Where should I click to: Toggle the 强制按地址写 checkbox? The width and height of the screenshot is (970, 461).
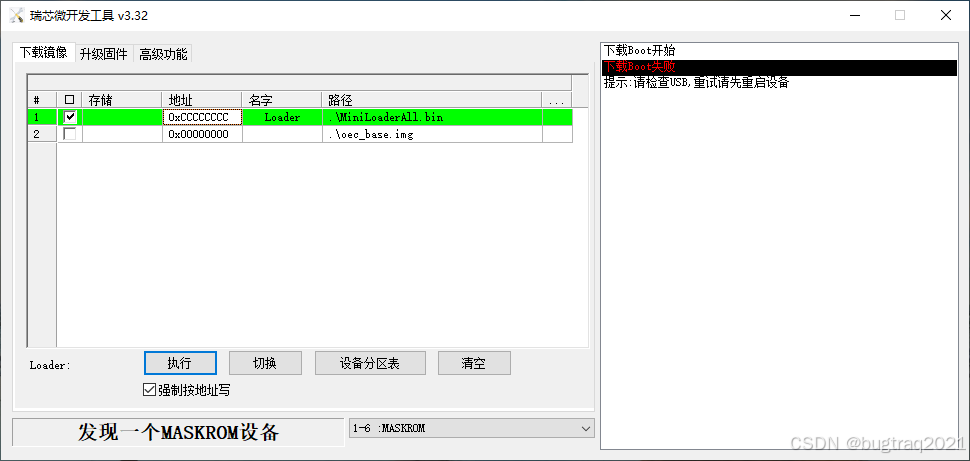click(187, 390)
